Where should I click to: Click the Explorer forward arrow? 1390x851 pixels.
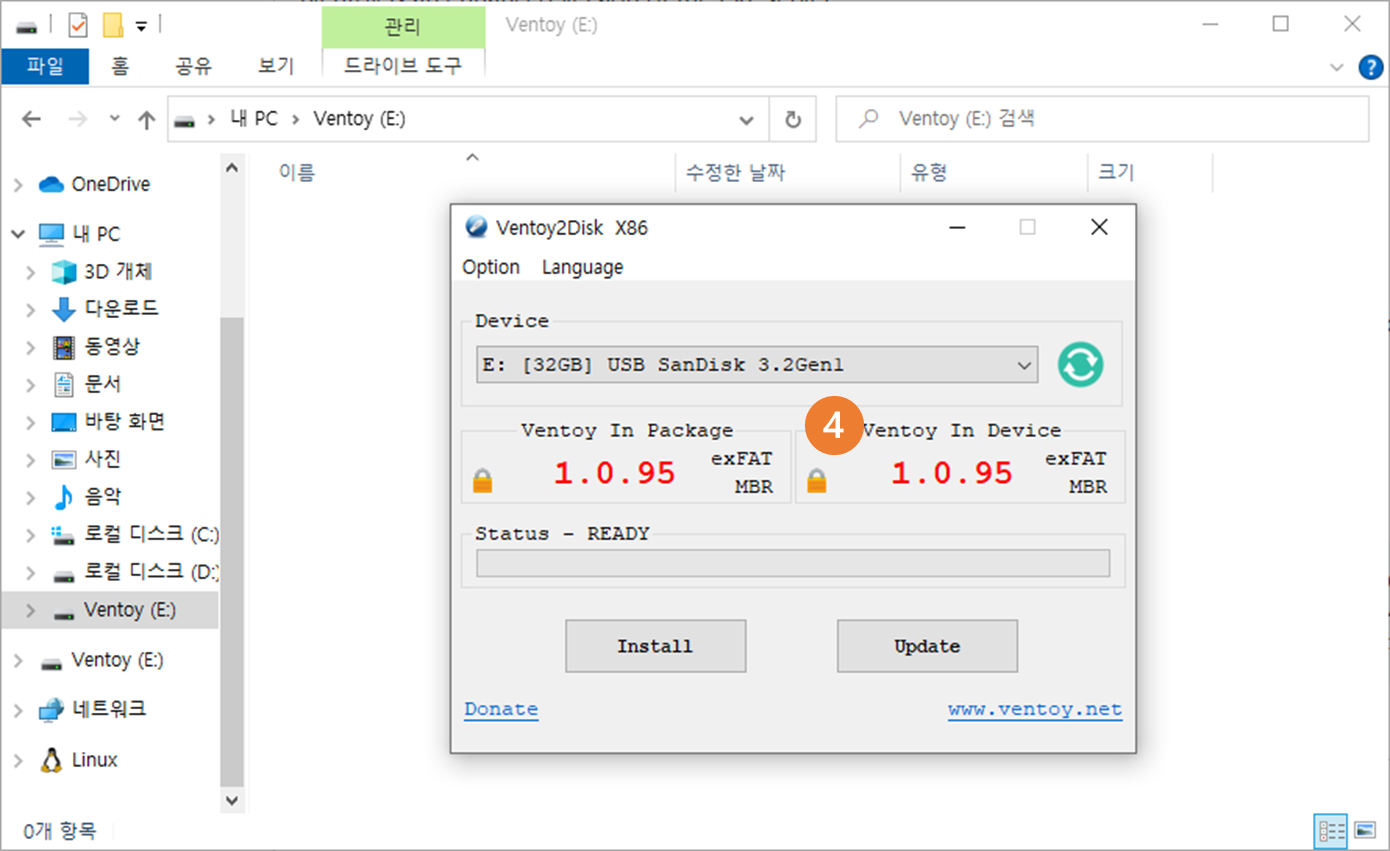(78, 119)
